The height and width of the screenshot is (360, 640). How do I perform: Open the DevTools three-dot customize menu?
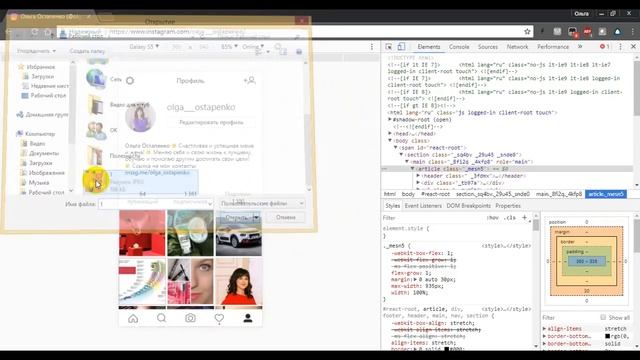tap(620, 47)
